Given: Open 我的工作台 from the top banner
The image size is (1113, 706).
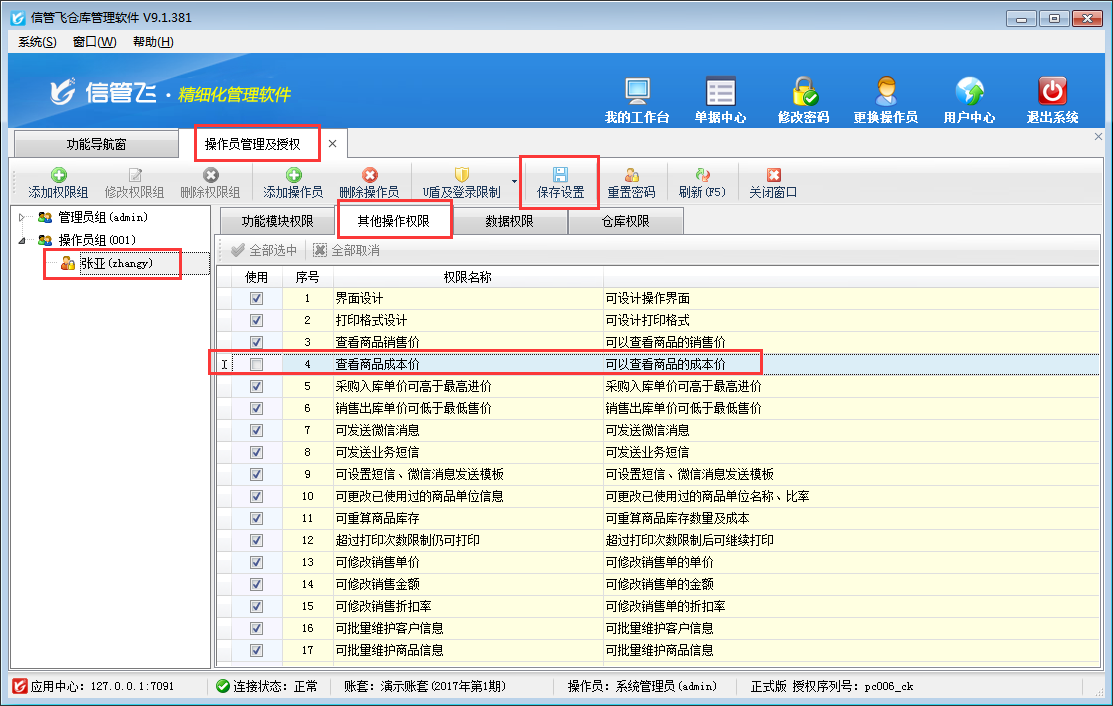Looking at the screenshot, I should click(637, 93).
